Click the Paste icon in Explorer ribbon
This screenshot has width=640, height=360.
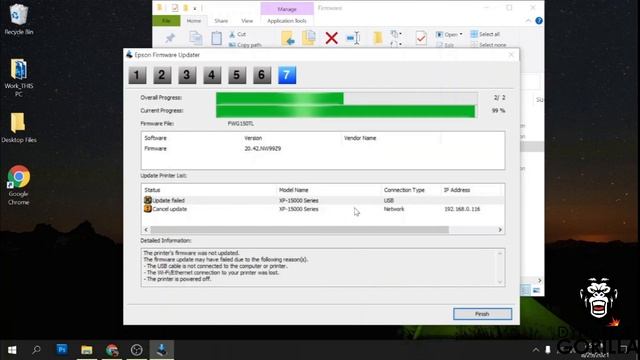tap(216, 38)
